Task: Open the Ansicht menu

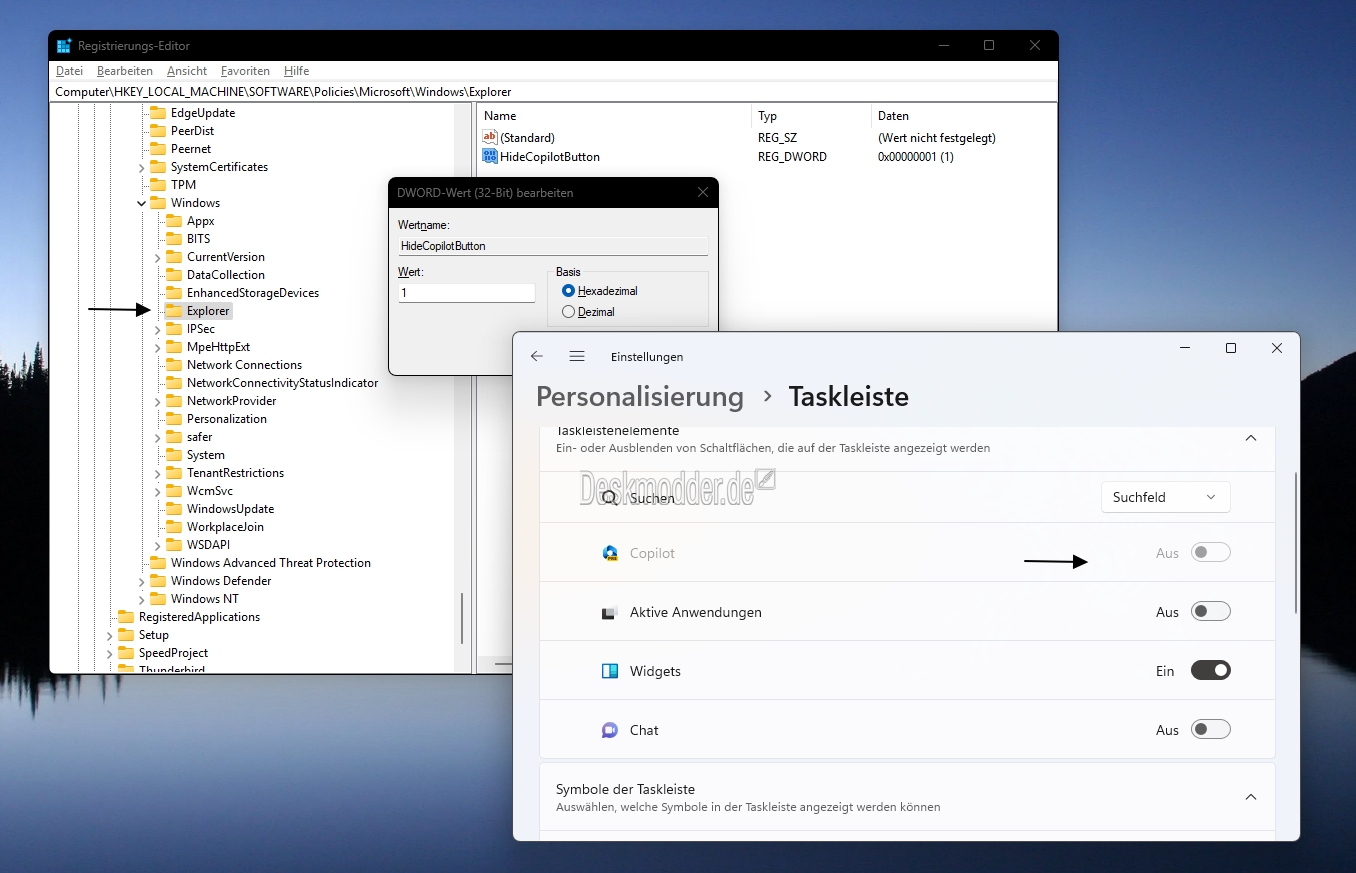Action: (x=187, y=71)
